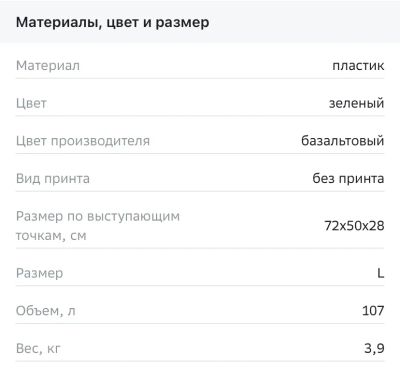Click the '3,9' weight value
Screen dimensions: 400x378
pyautogui.click(x=374, y=349)
